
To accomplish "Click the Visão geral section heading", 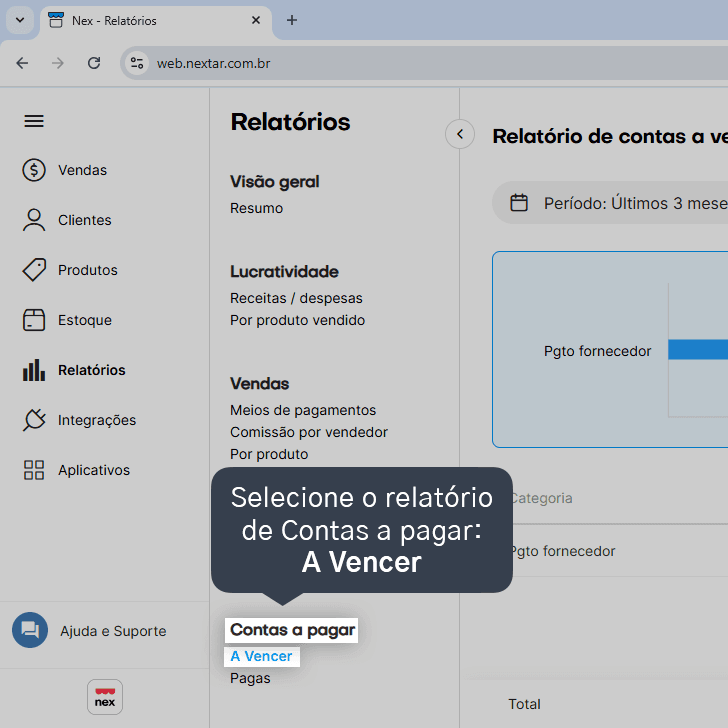I will point(275,182).
